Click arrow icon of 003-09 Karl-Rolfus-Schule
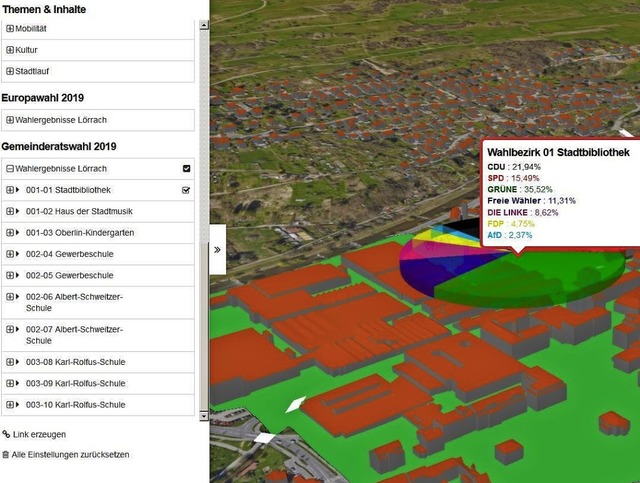Screen dimensions: 640x483 18,383
